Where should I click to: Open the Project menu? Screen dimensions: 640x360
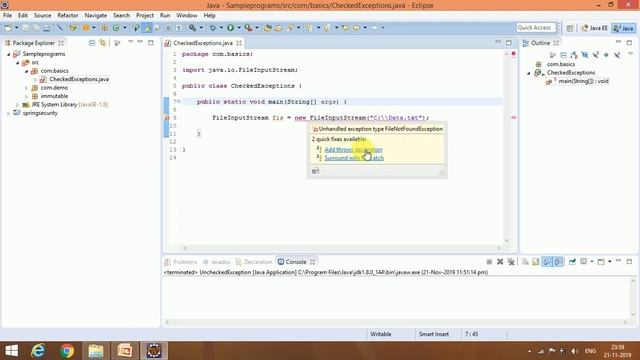[x=144, y=16]
